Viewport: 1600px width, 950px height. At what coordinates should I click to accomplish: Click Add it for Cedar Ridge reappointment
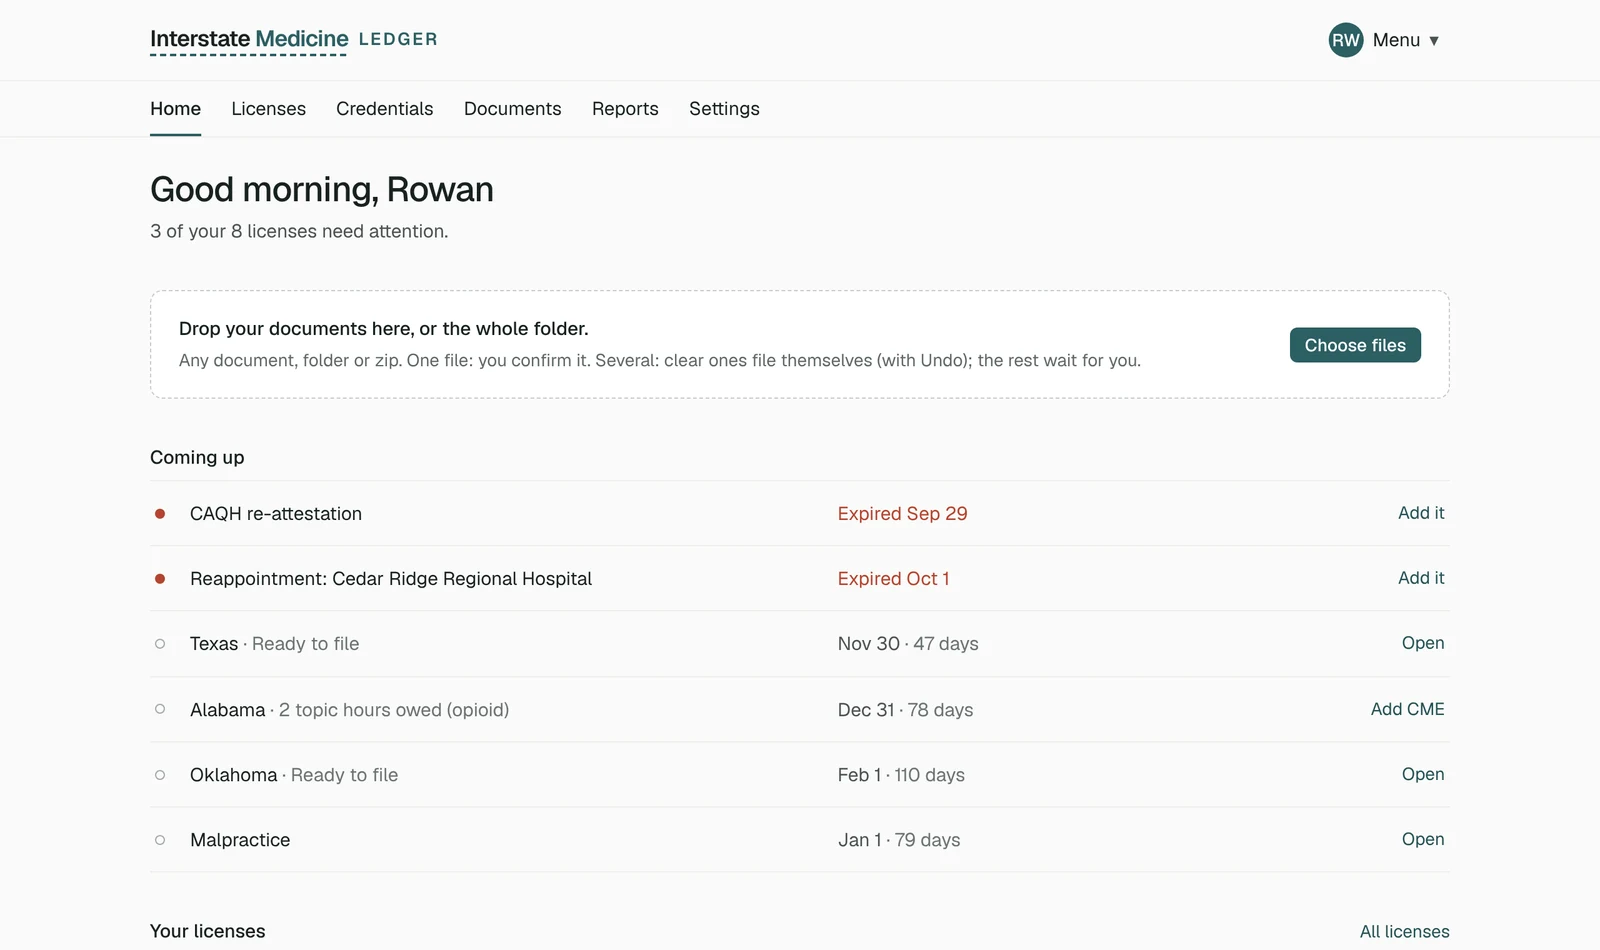point(1421,578)
